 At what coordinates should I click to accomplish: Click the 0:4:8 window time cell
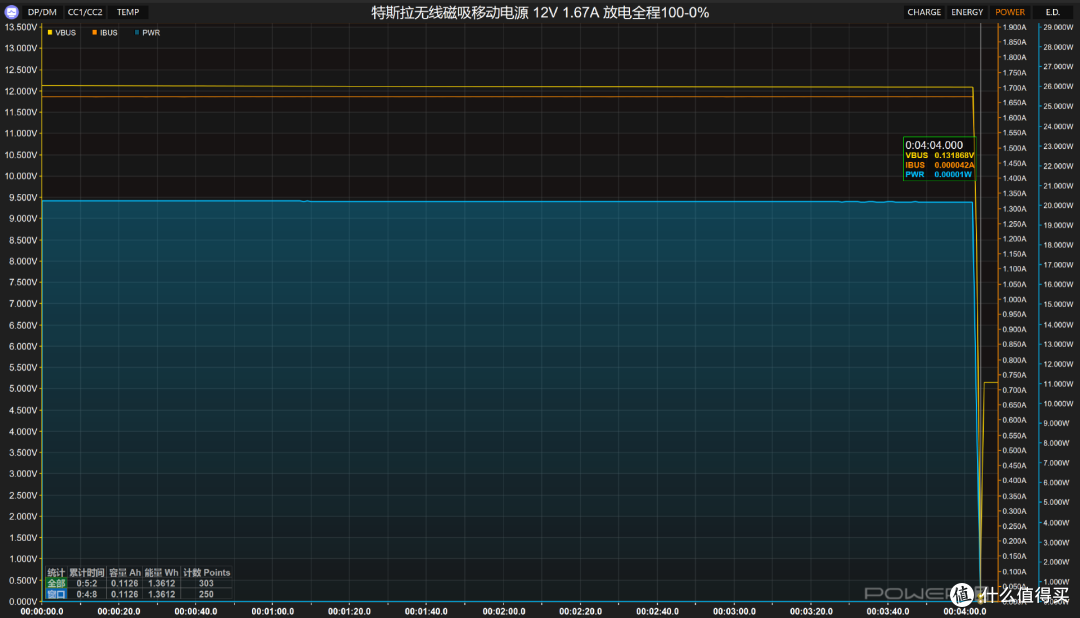[x=87, y=594]
